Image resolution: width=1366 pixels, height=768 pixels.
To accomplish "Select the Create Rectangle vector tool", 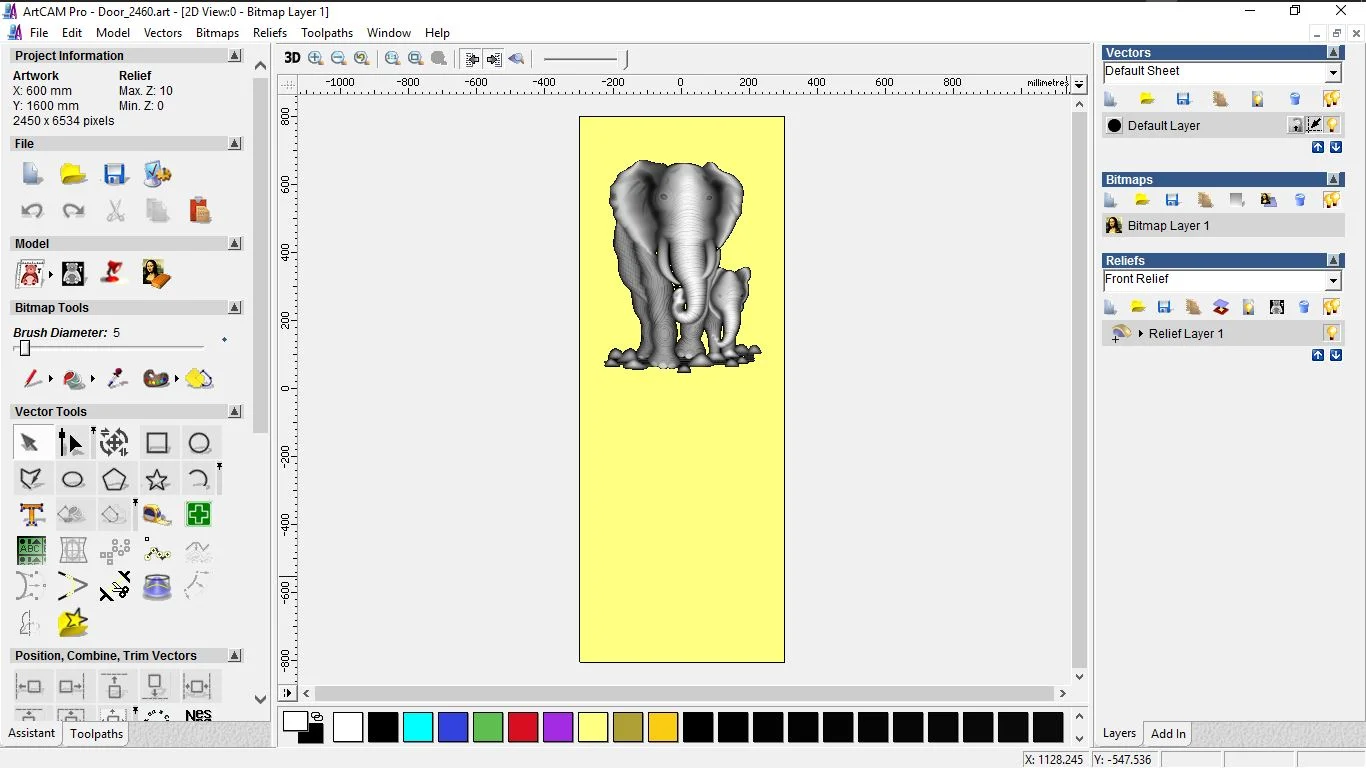I will tap(157, 443).
